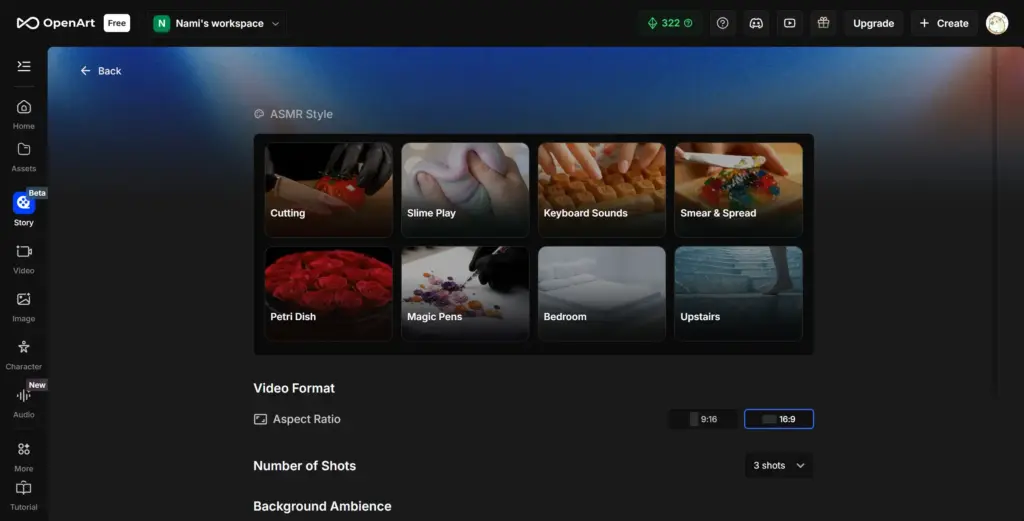The width and height of the screenshot is (1024, 521).
Task: Go Back to previous page
Action: (x=101, y=71)
